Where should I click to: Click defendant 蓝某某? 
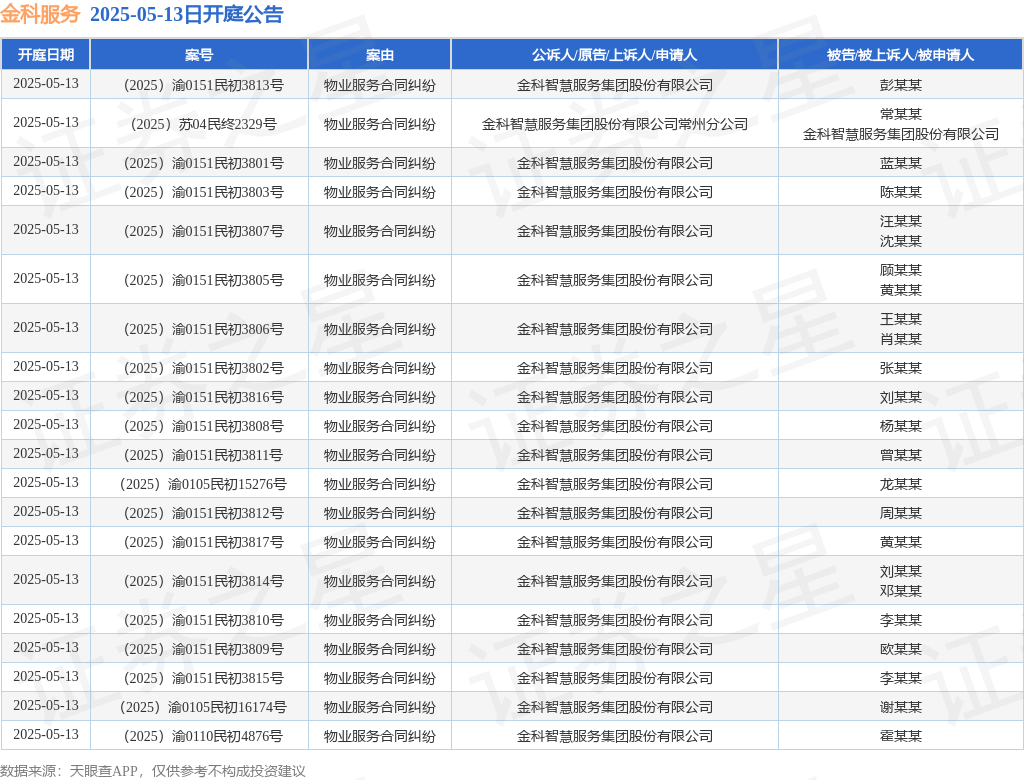901,163
